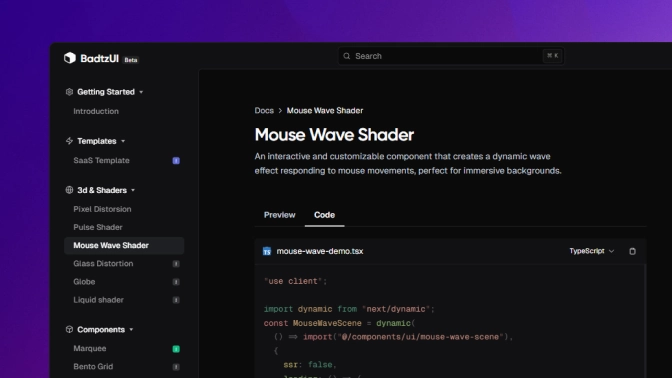Click the Components box icon
The height and width of the screenshot is (378, 672).
[69, 330]
